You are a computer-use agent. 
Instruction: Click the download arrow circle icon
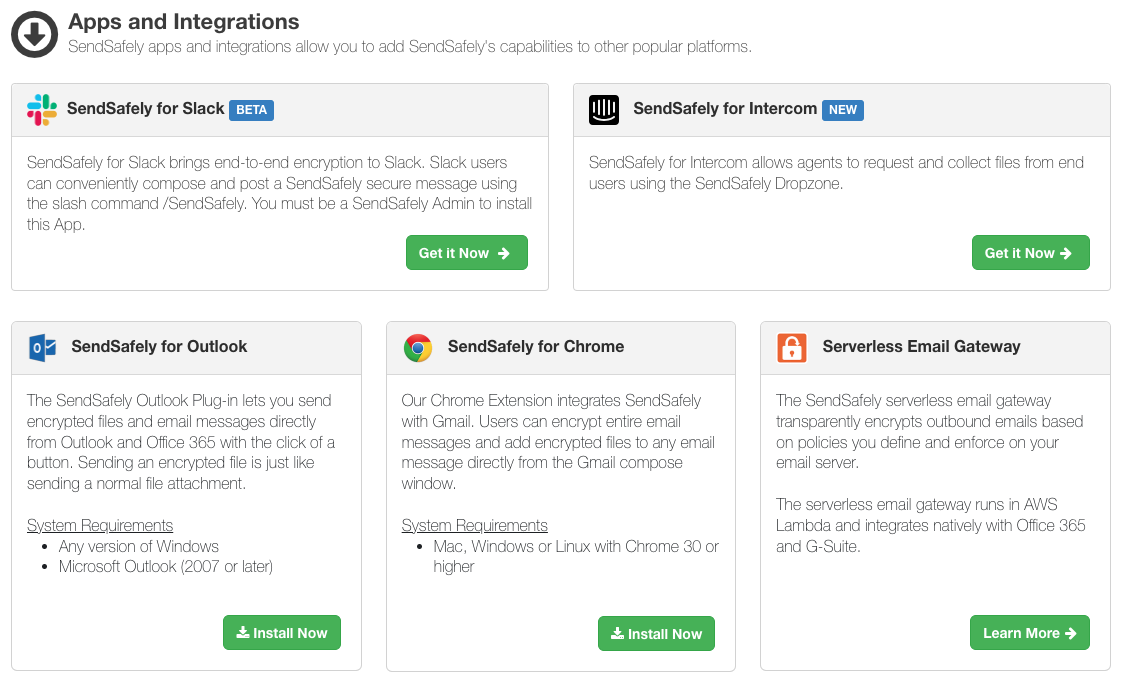(35, 34)
